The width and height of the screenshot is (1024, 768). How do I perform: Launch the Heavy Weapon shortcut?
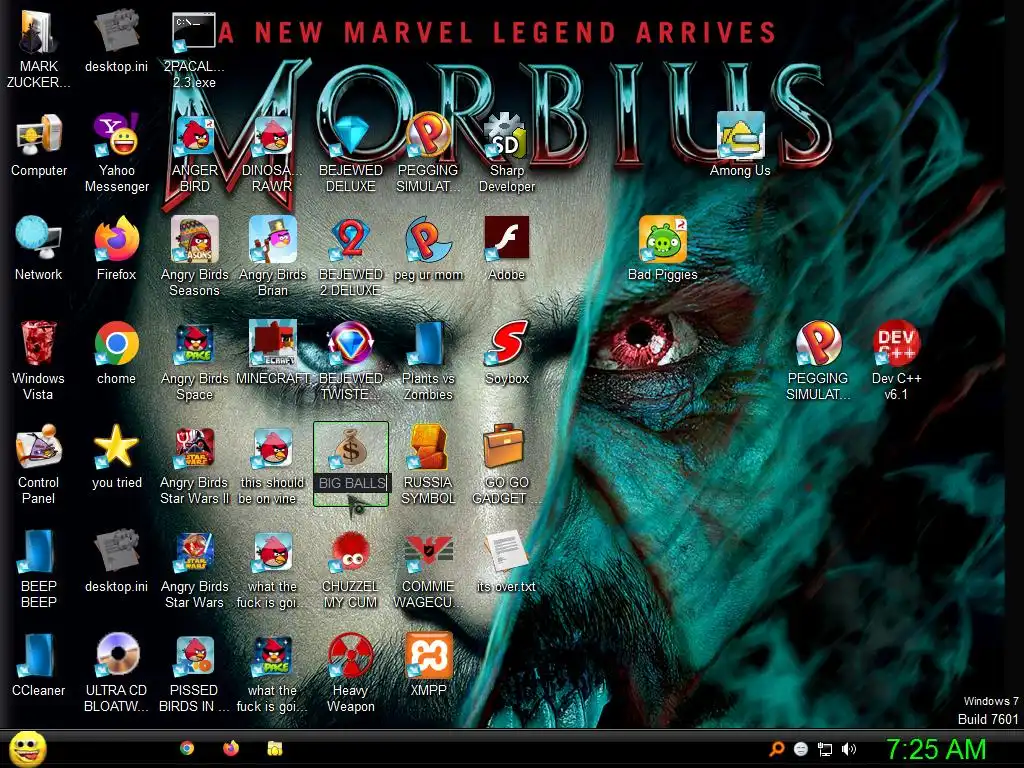click(351, 655)
